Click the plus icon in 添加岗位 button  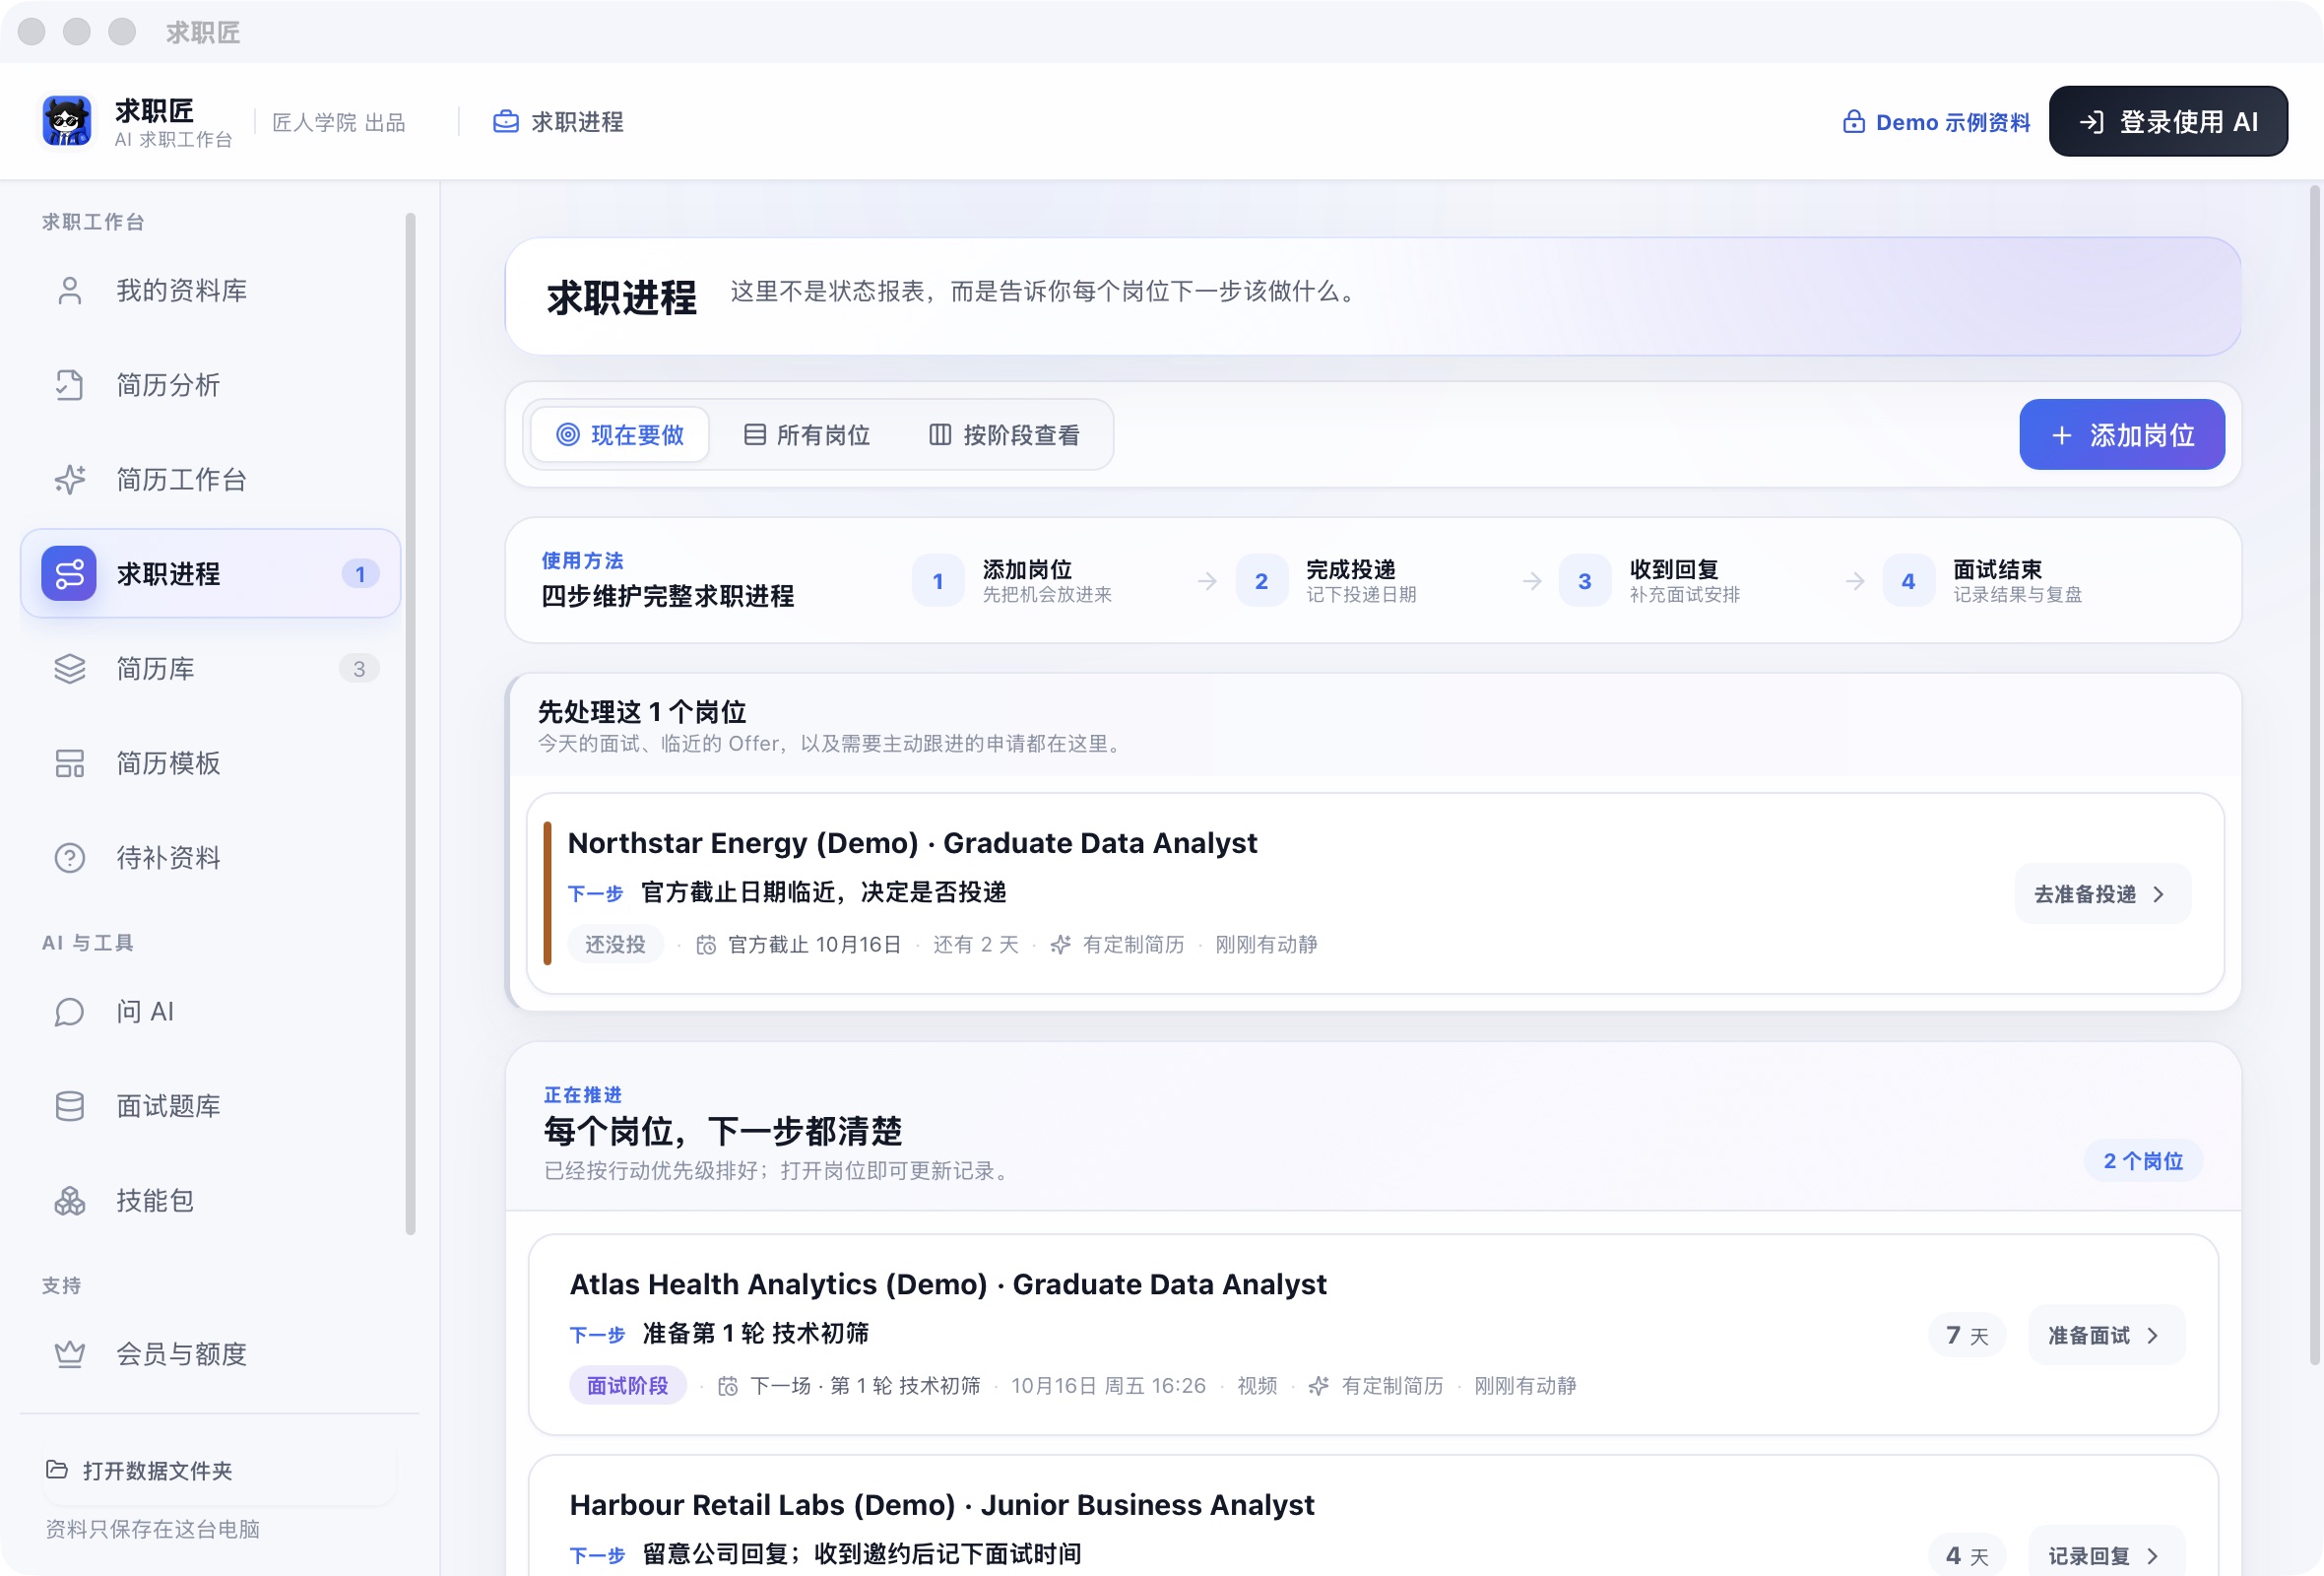[2062, 435]
